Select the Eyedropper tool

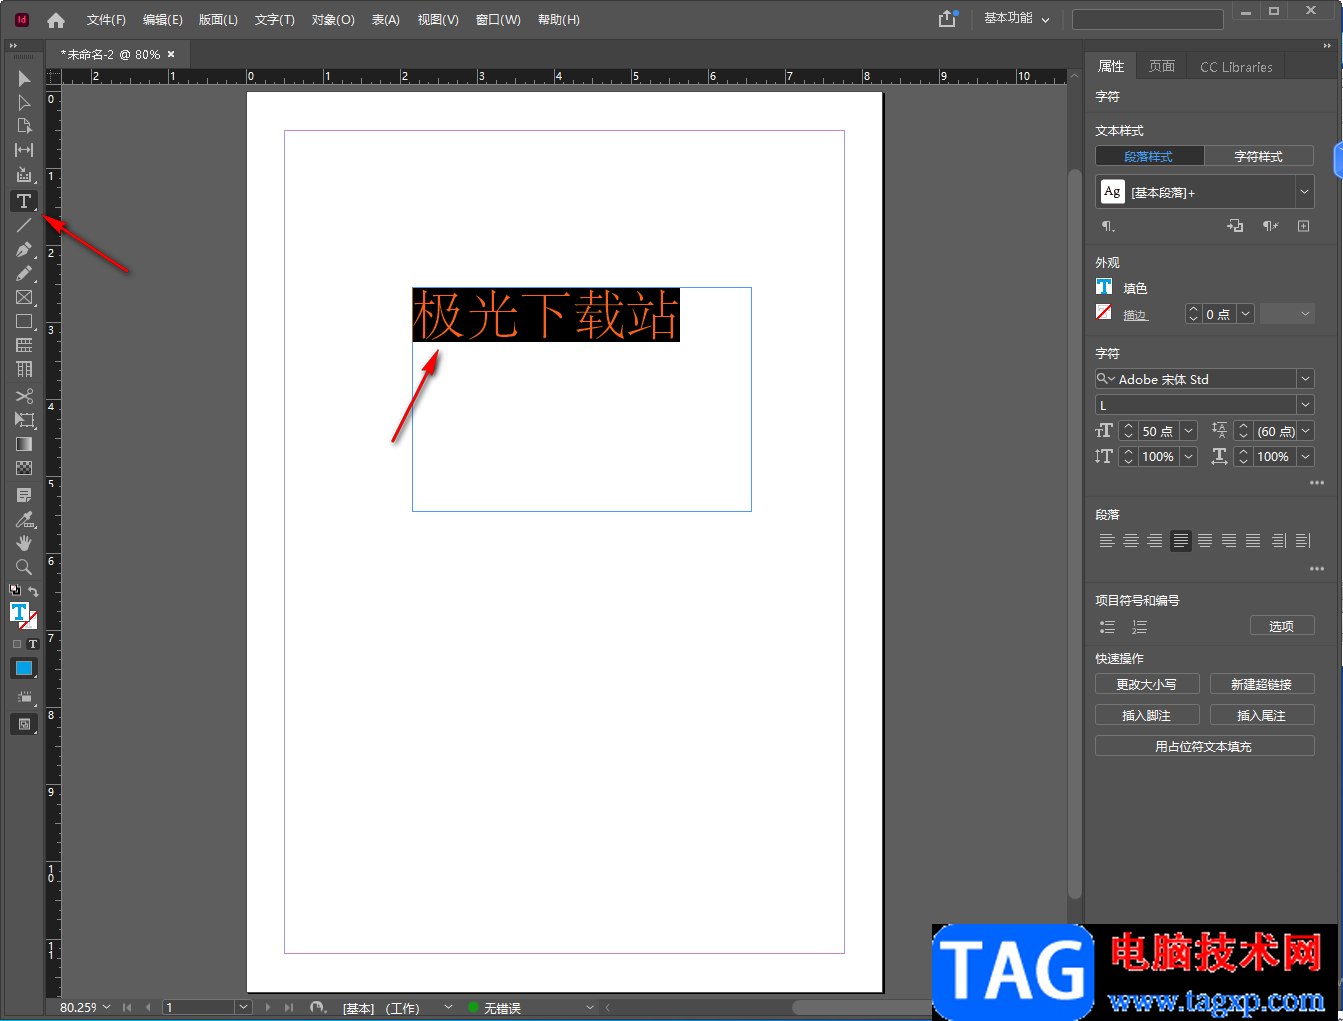[24, 519]
